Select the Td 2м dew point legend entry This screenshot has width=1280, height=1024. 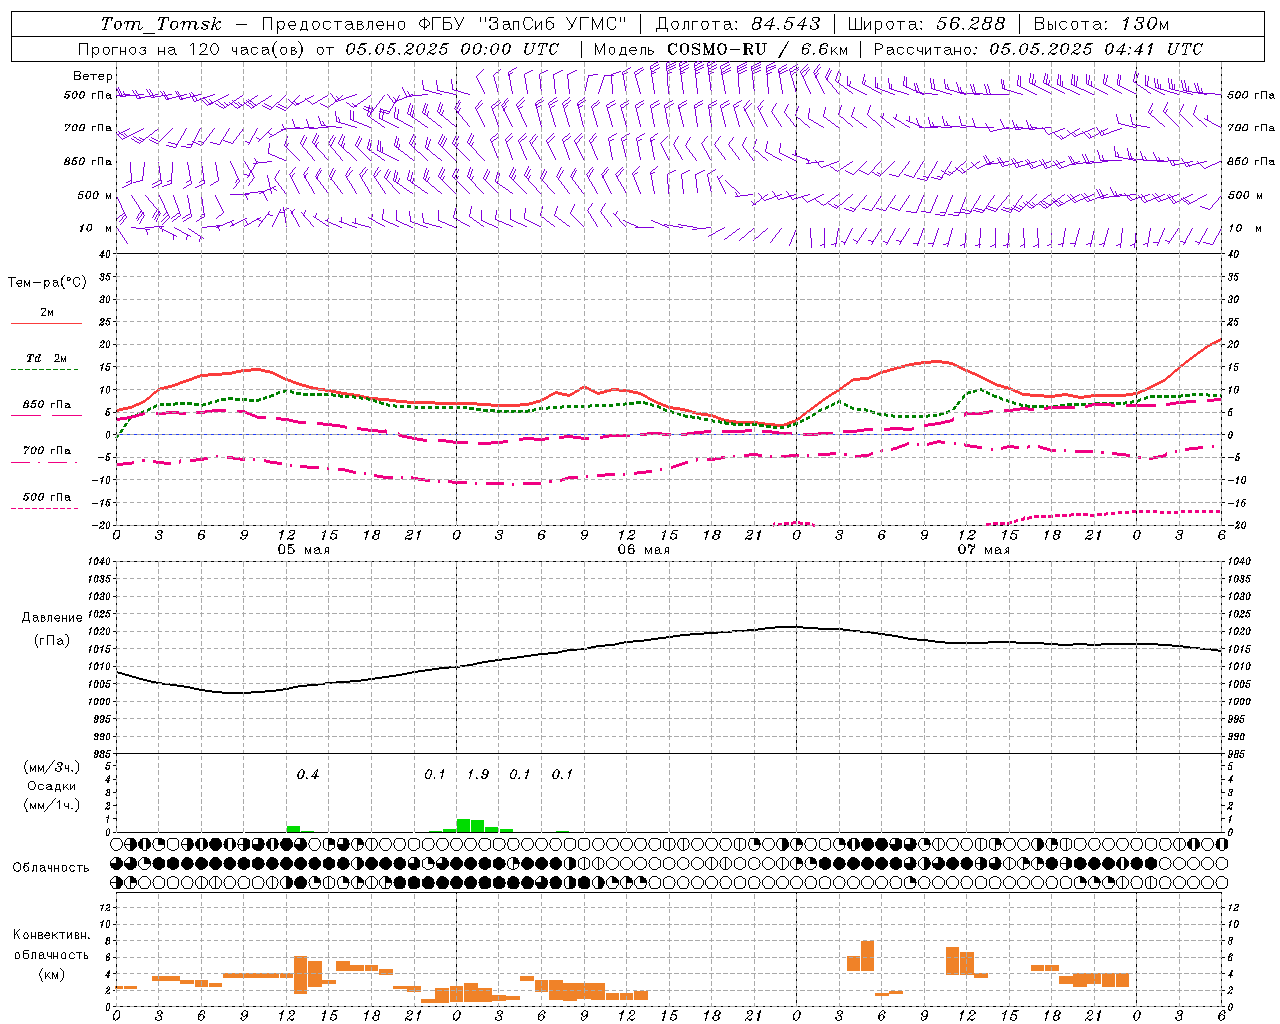(x=46, y=358)
